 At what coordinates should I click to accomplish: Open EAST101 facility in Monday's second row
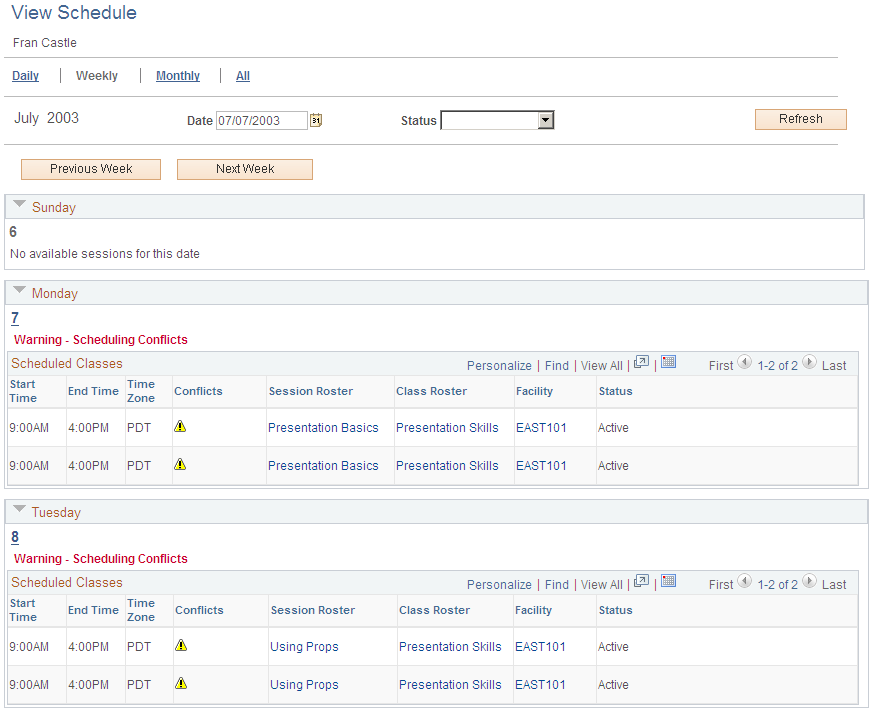point(541,466)
